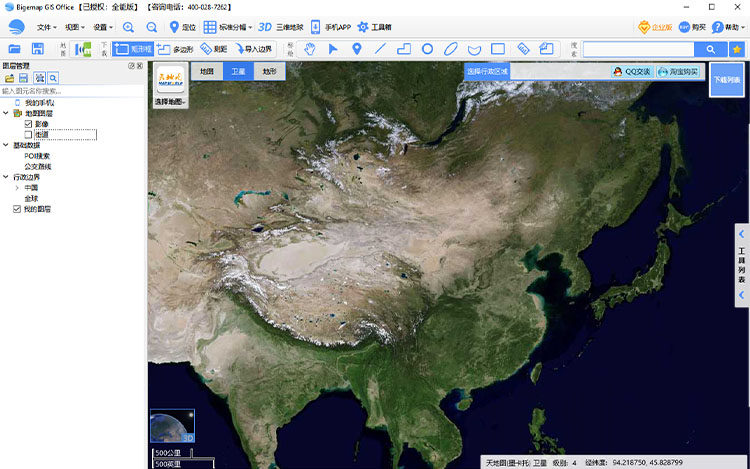Click the open folder icon in toolbar
The width and height of the screenshot is (750, 469).
pyautogui.click(x=14, y=49)
